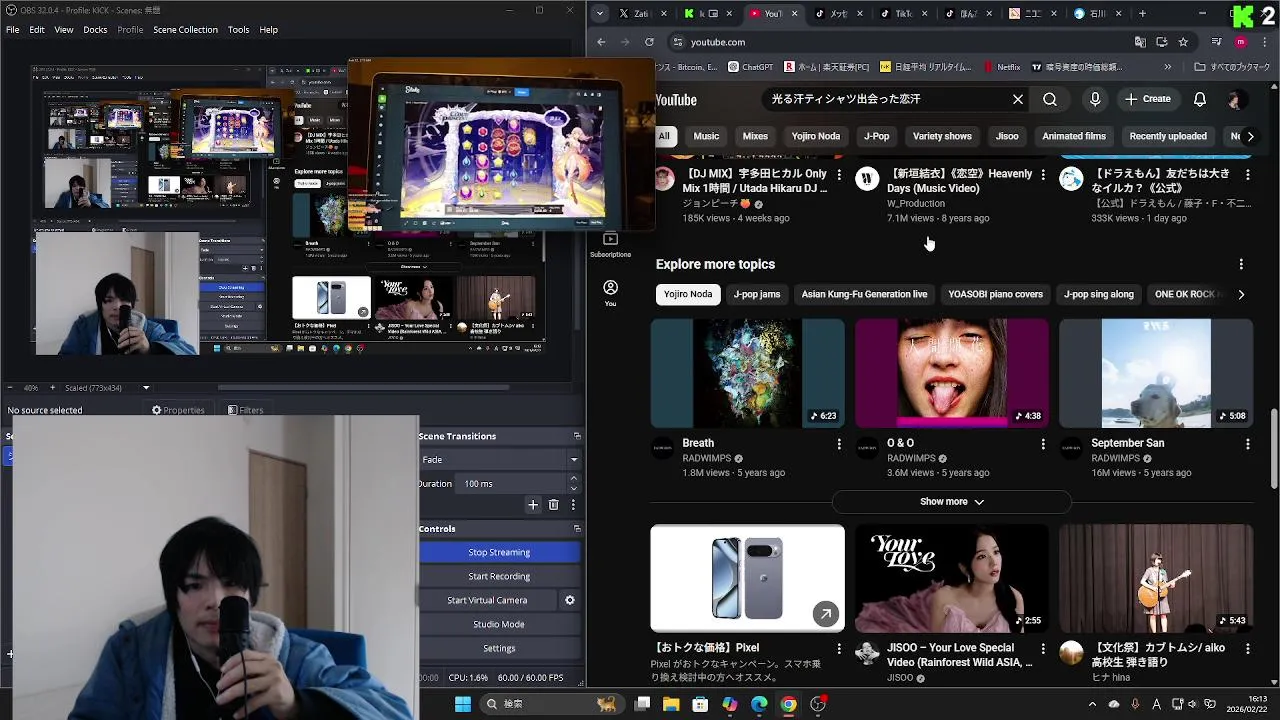This screenshot has width=1280, height=720.
Task: Select YOASOBI piano covers topic chip
Action: click(995, 294)
